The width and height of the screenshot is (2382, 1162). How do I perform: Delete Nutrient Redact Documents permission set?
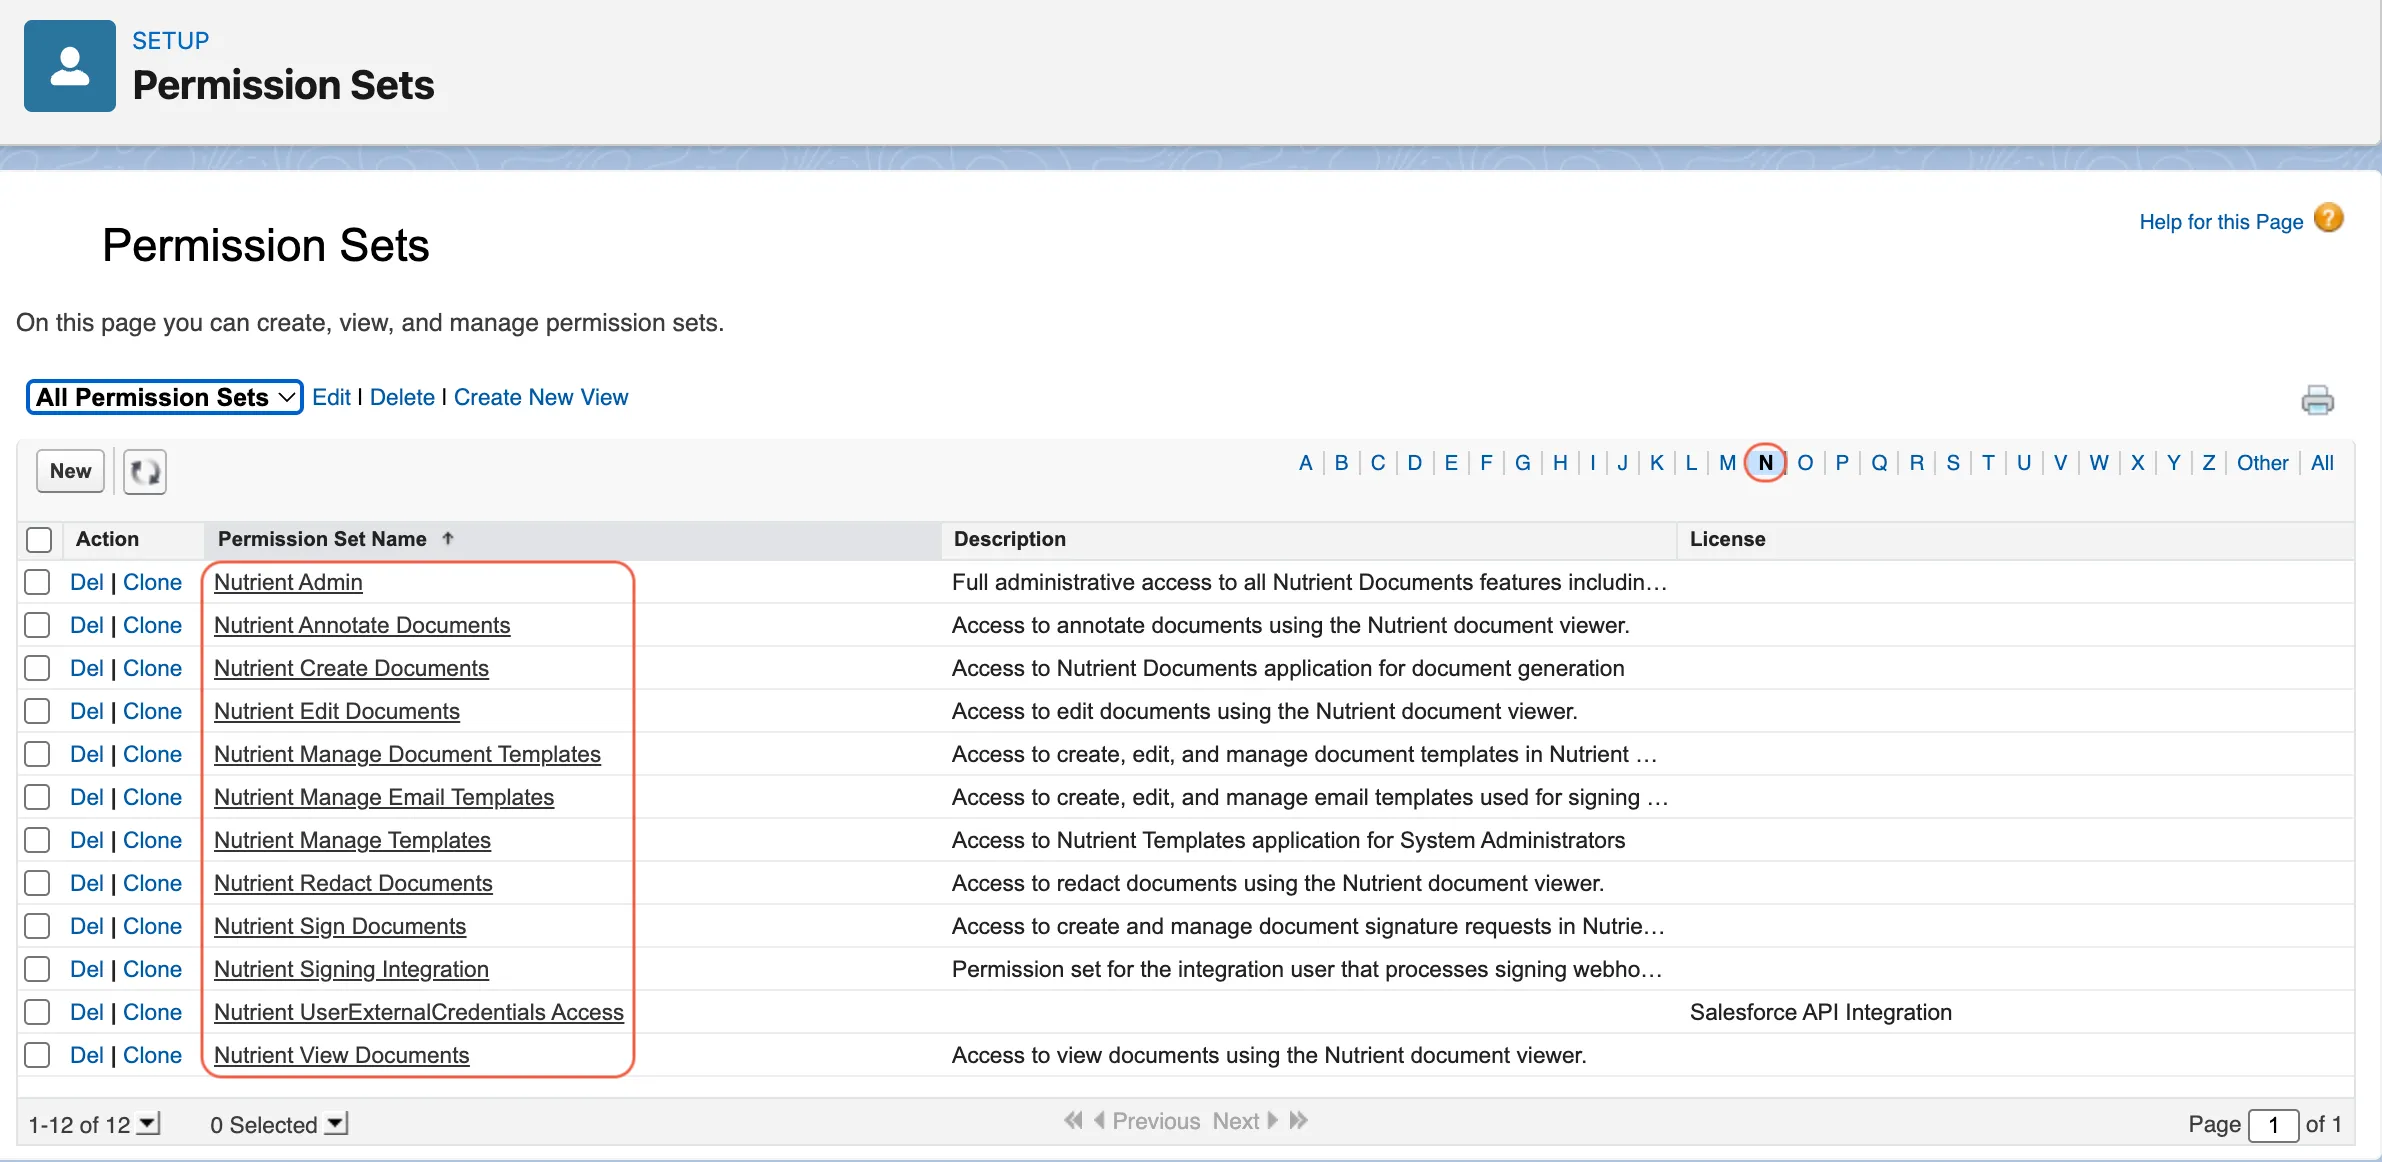click(86, 883)
